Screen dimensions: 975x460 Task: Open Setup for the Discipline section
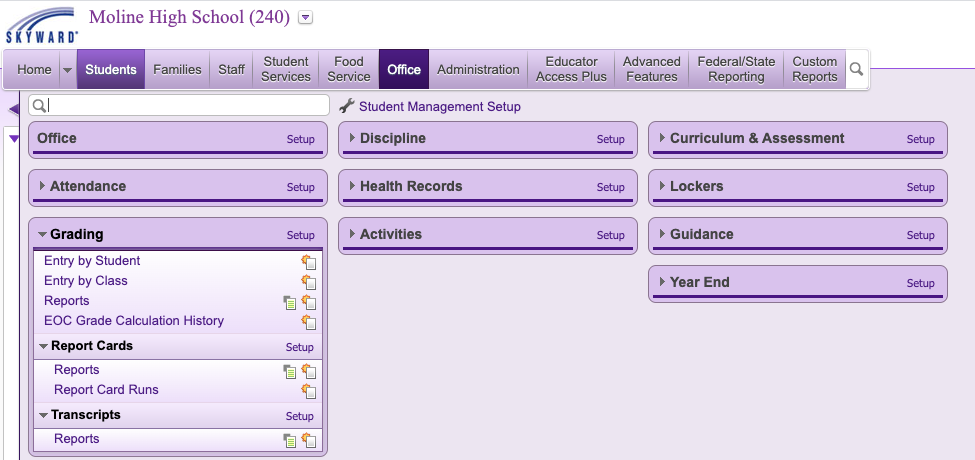tap(610, 139)
